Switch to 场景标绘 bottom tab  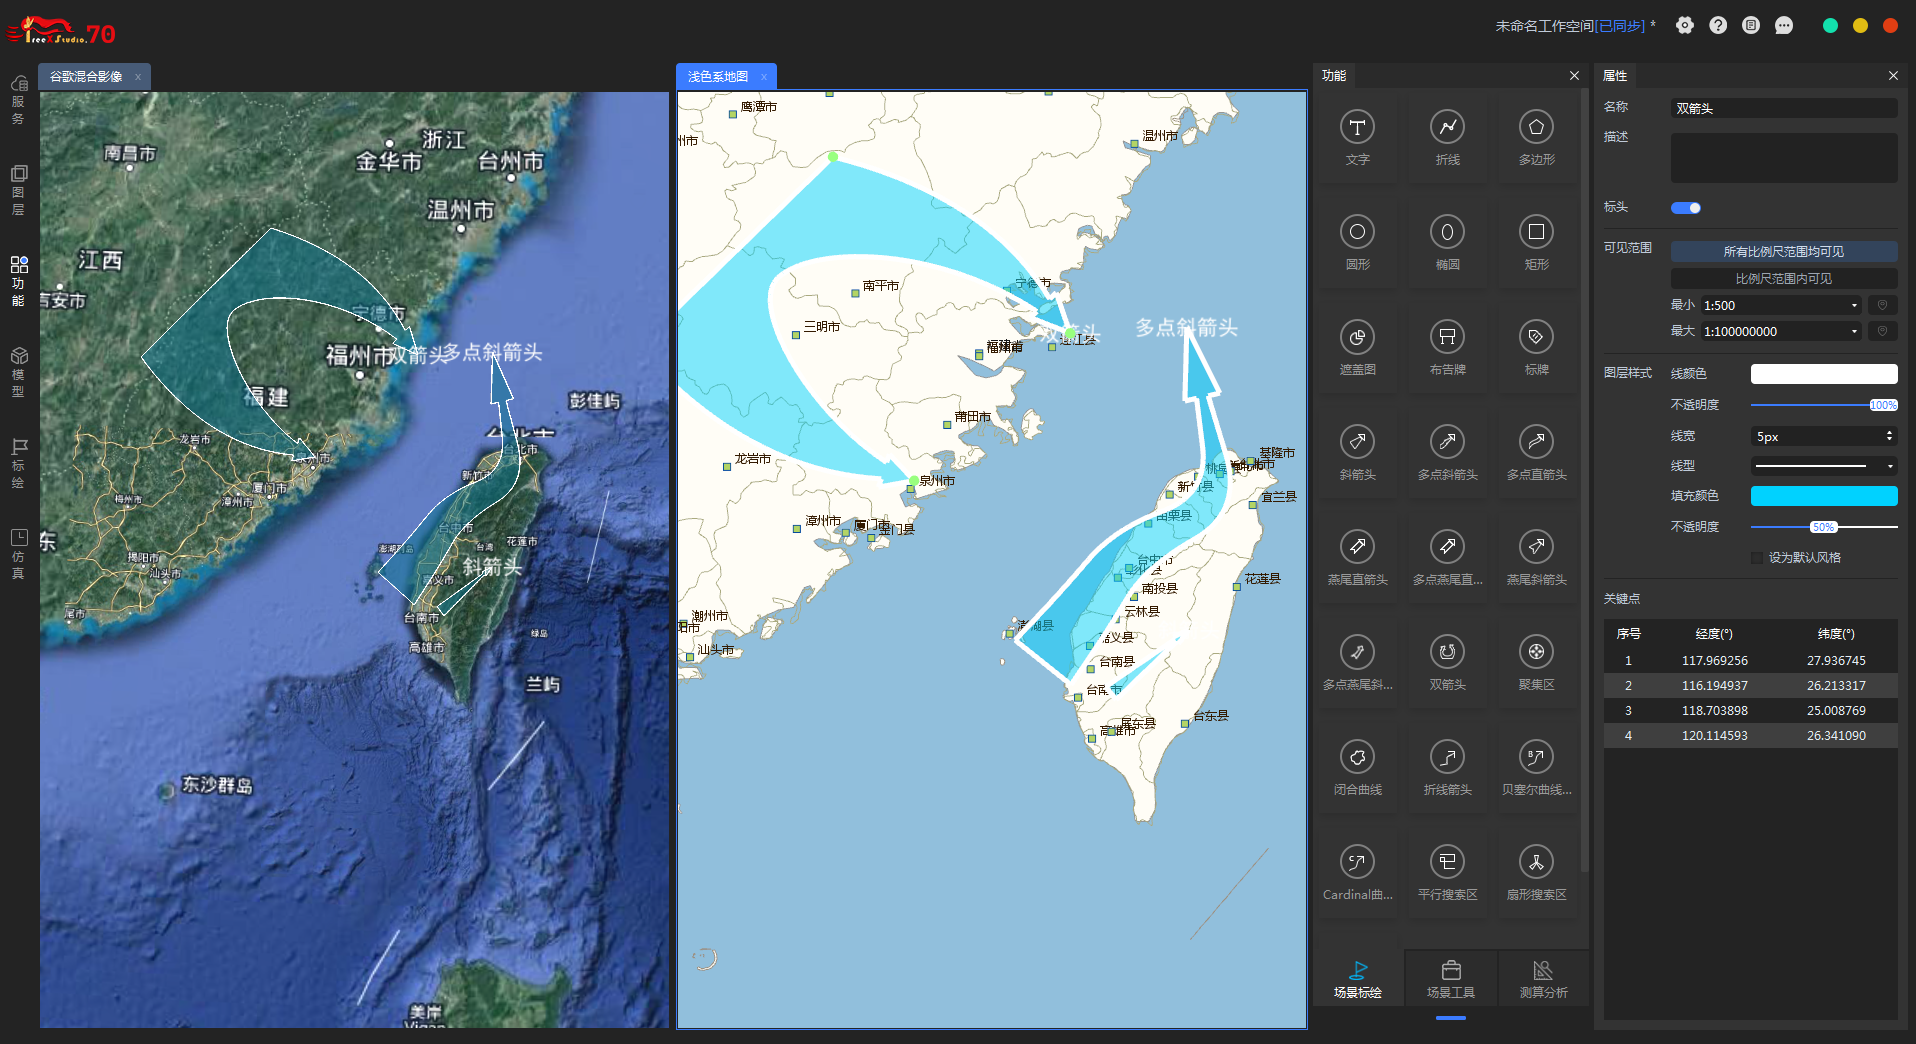tap(1358, 980)
